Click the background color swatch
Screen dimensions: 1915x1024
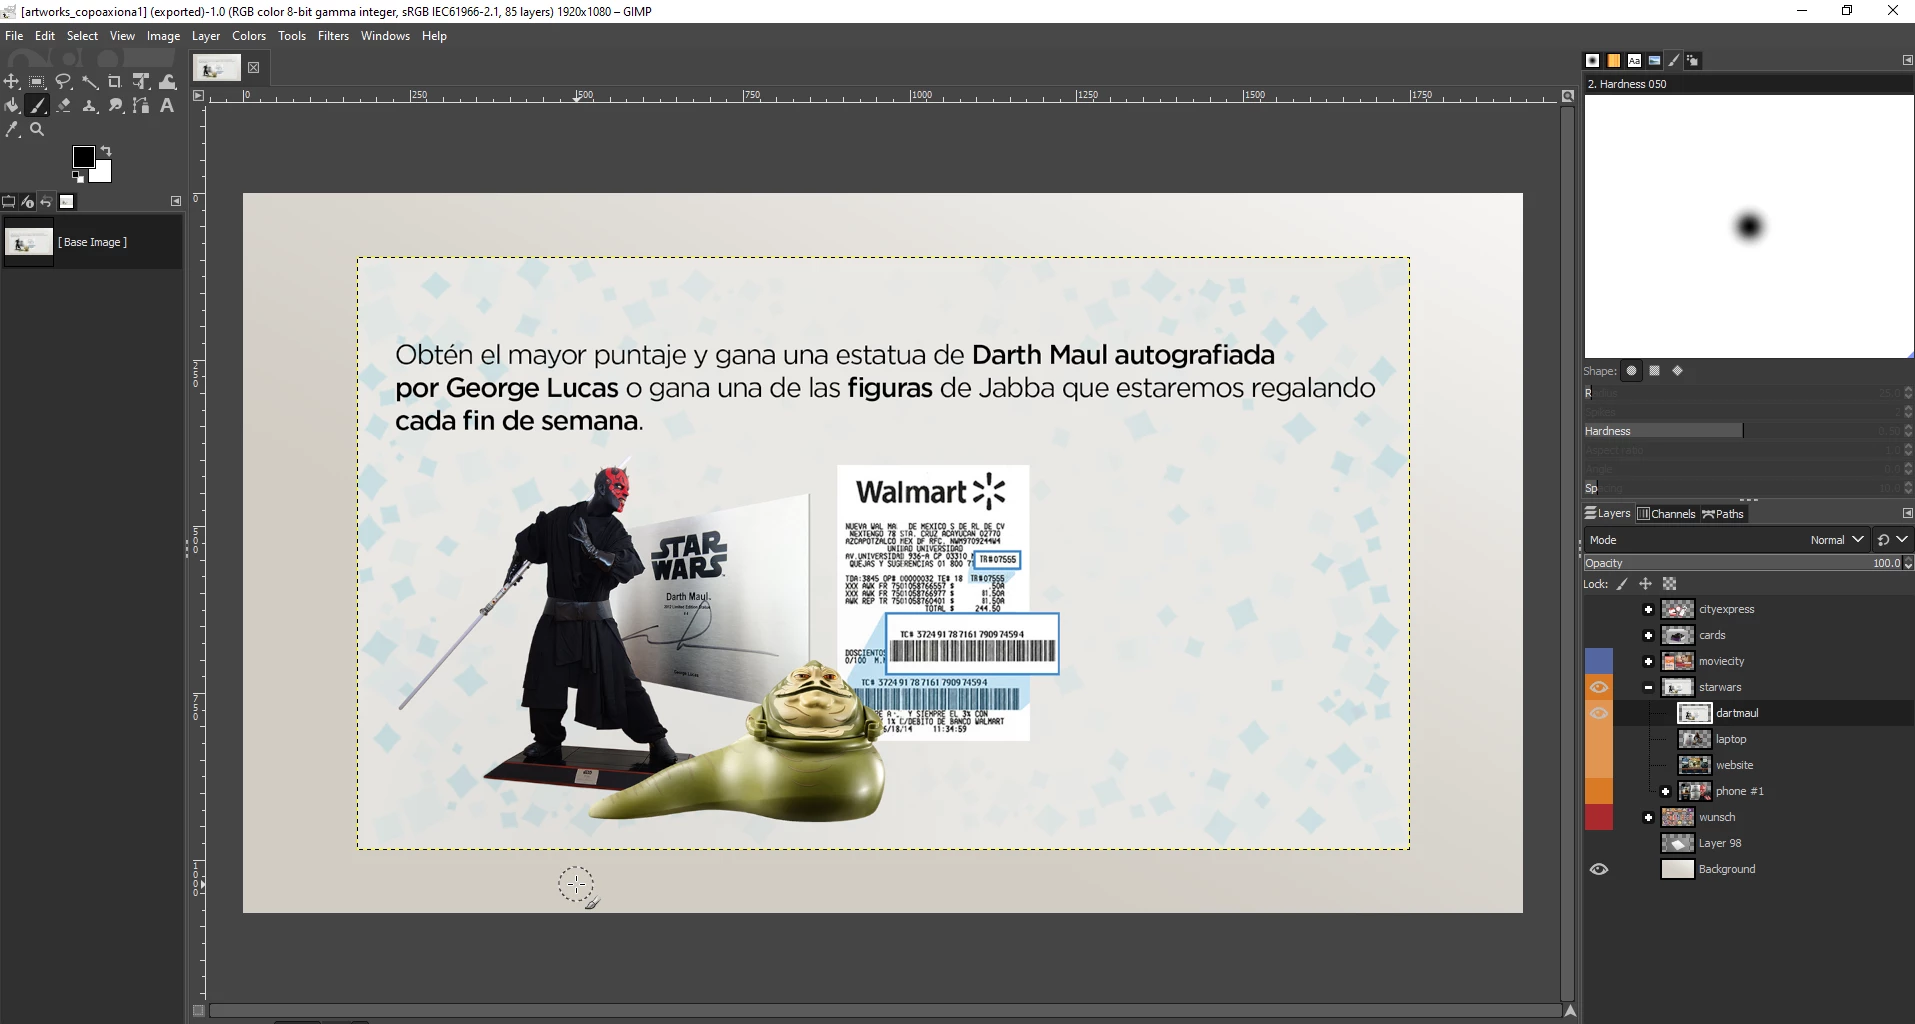[x=102, y=173]
